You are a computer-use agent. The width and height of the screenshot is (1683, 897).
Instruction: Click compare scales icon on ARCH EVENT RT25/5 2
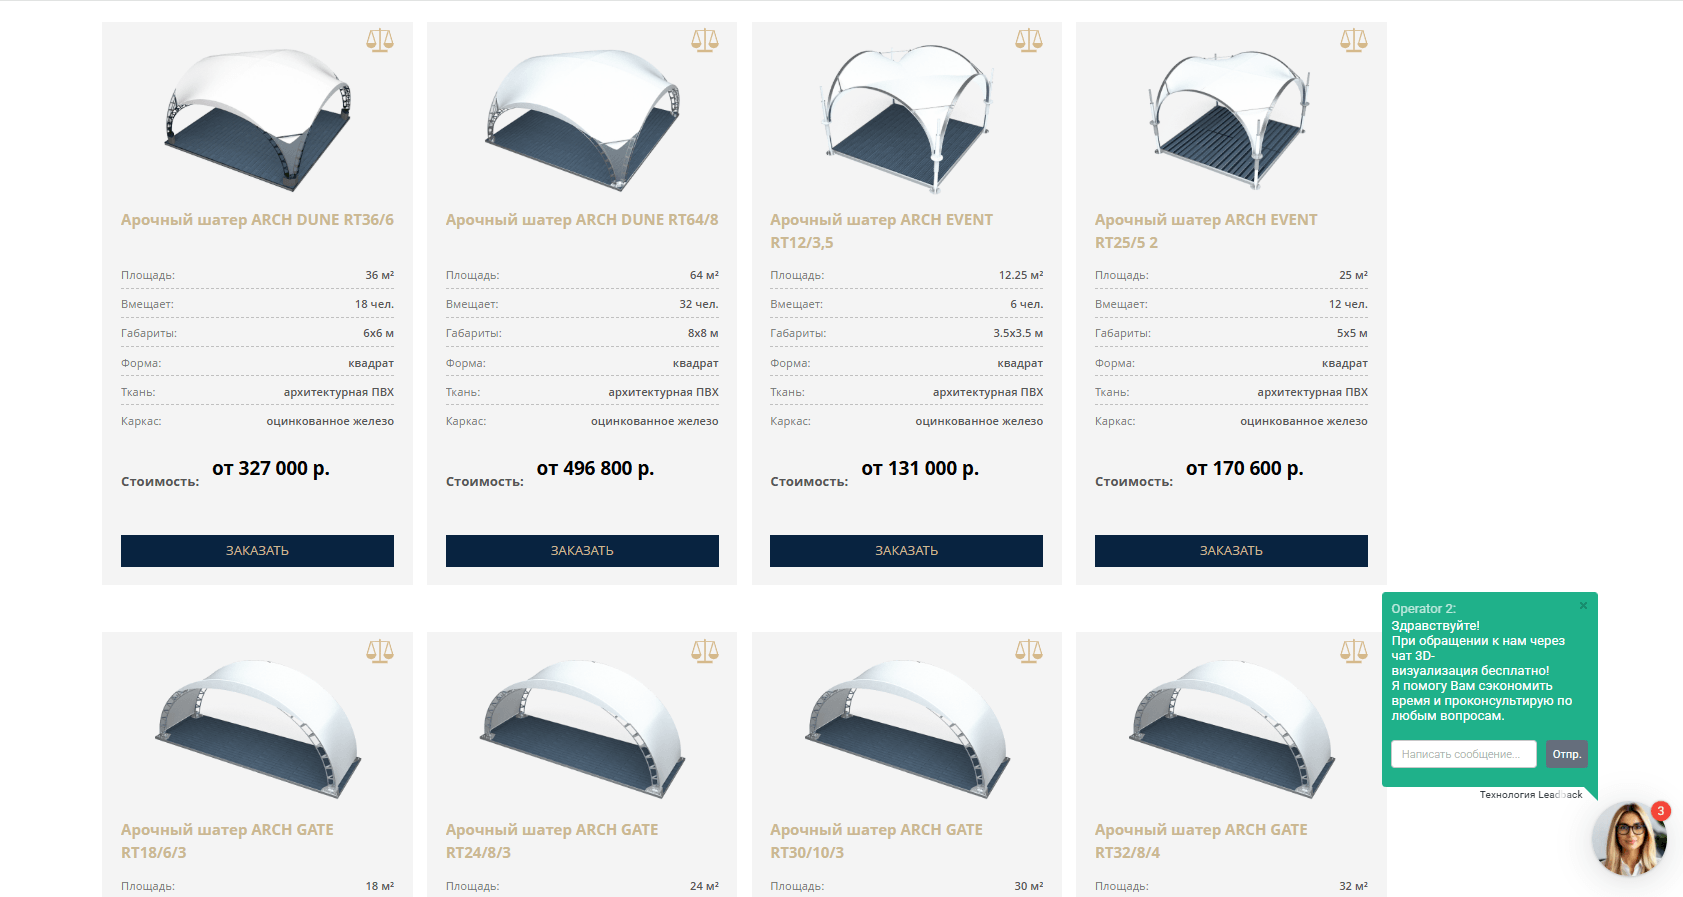(x=1354, y=40)
